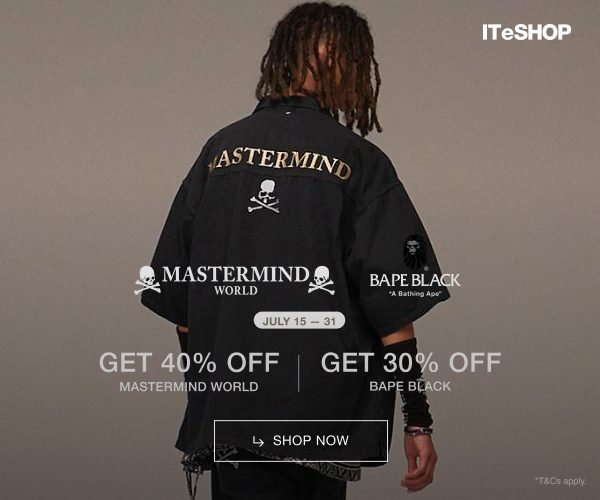
Task: Click the MASTERMIND WORLD caption under 40% off
Action: (189, 386)
